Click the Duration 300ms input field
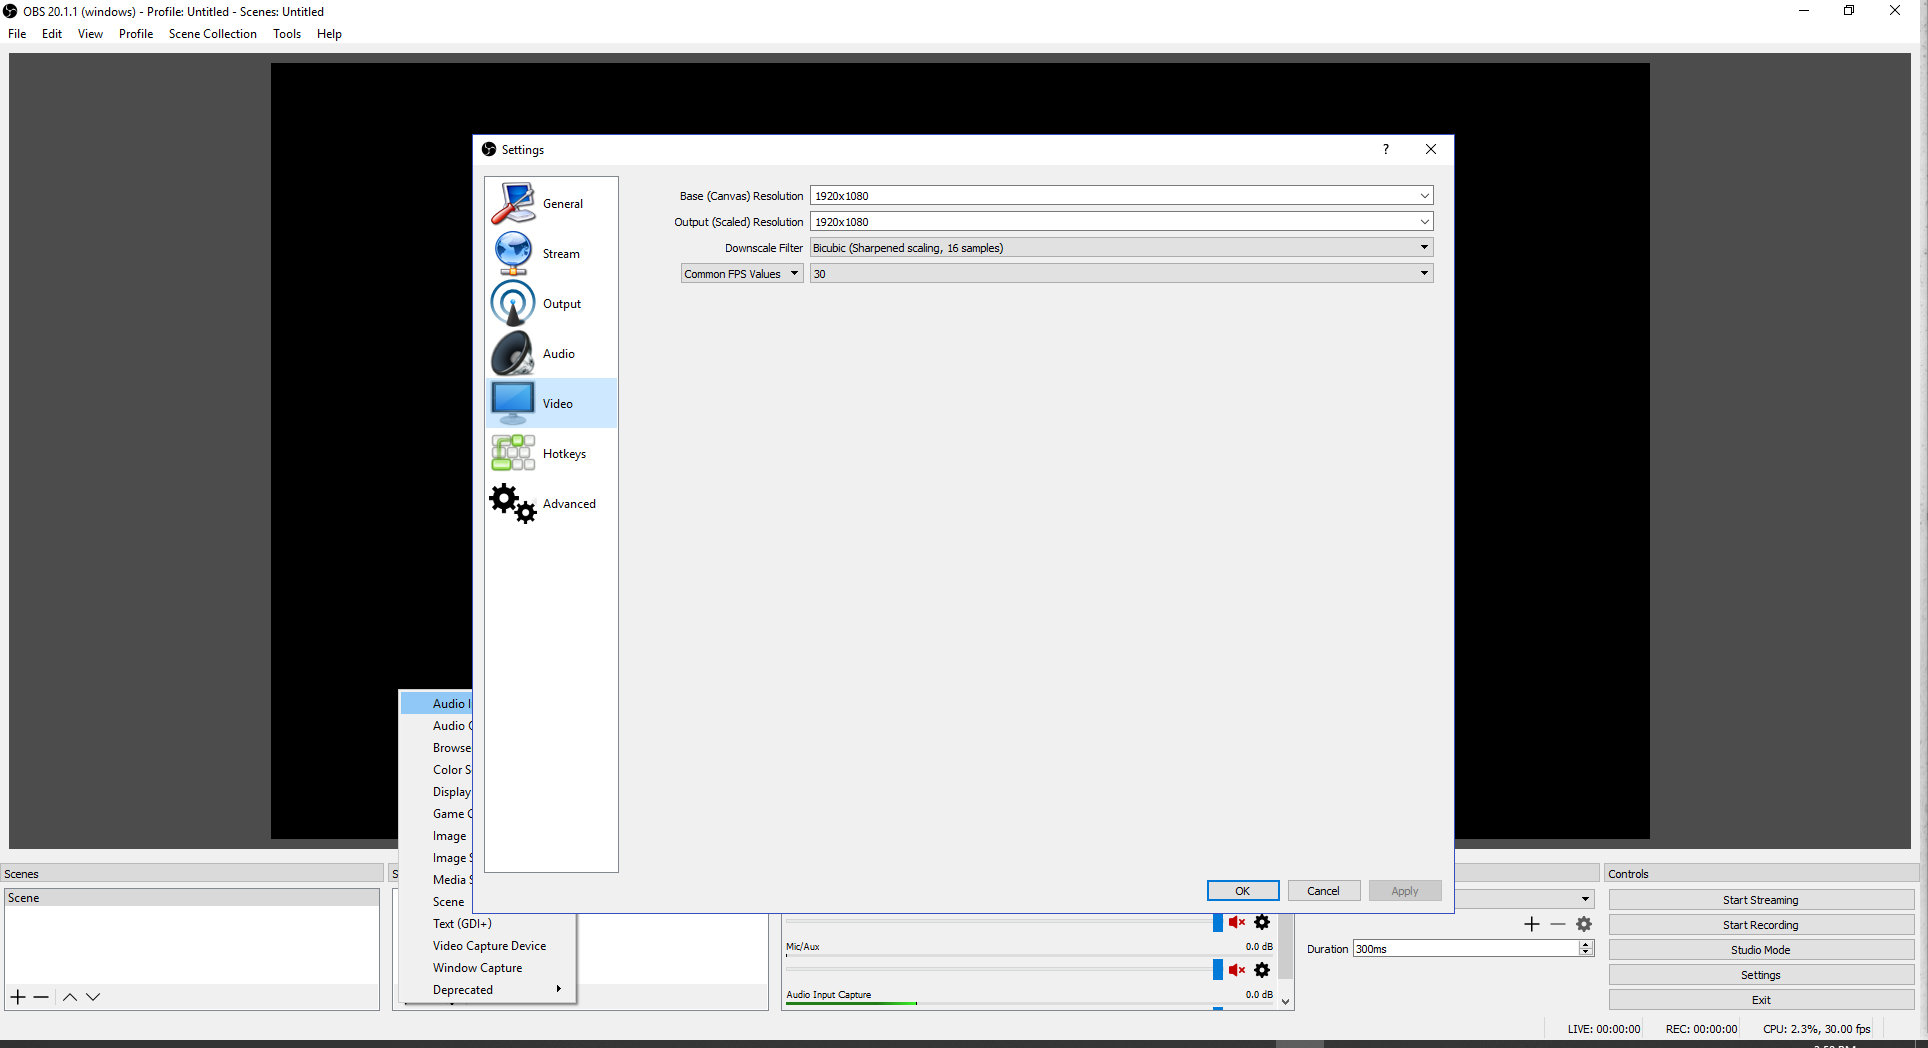Image resolution: width=1928 pixels, height=1048 pixels. (1466, 949)
